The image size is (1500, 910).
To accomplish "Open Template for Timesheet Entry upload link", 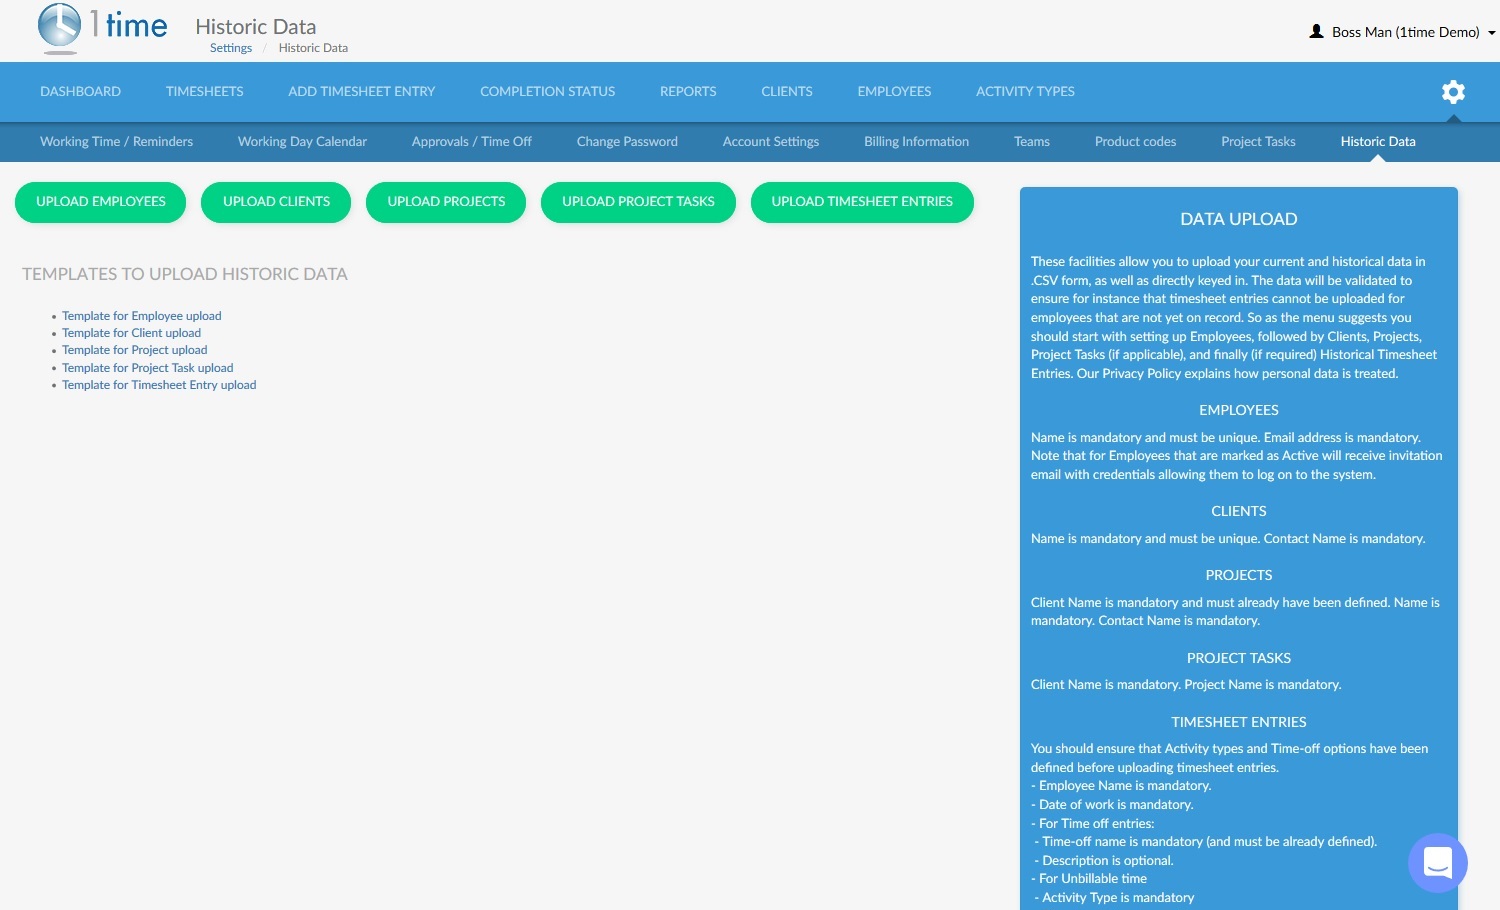I will (x=159, y=385).
